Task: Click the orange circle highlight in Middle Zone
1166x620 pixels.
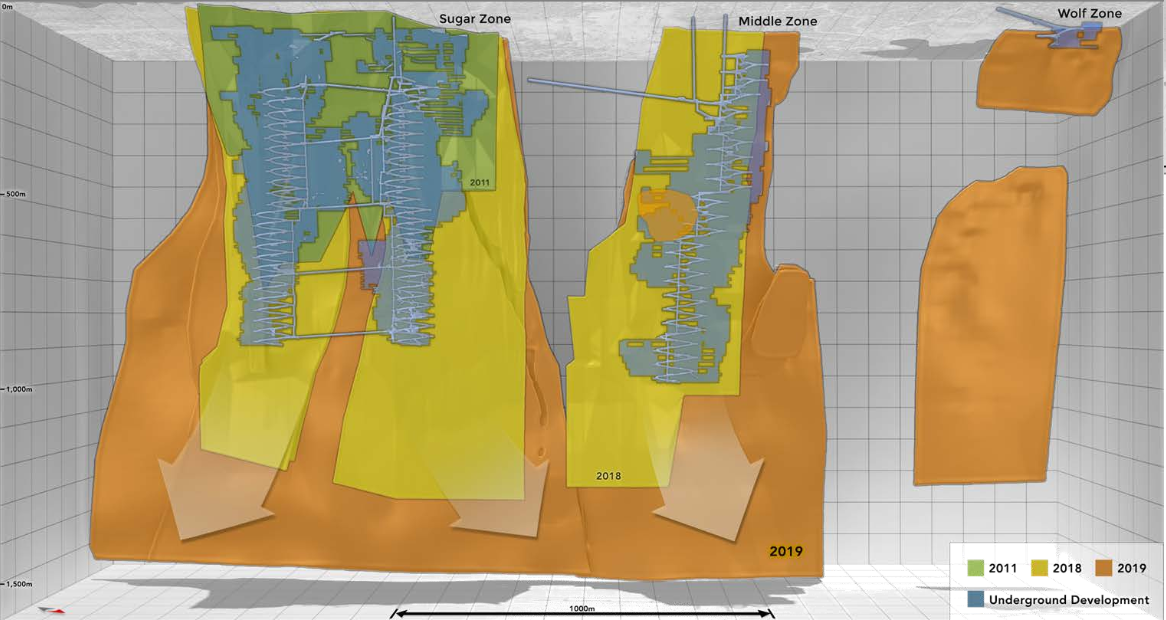Action: pyautogui.click(x=667, y=214)
